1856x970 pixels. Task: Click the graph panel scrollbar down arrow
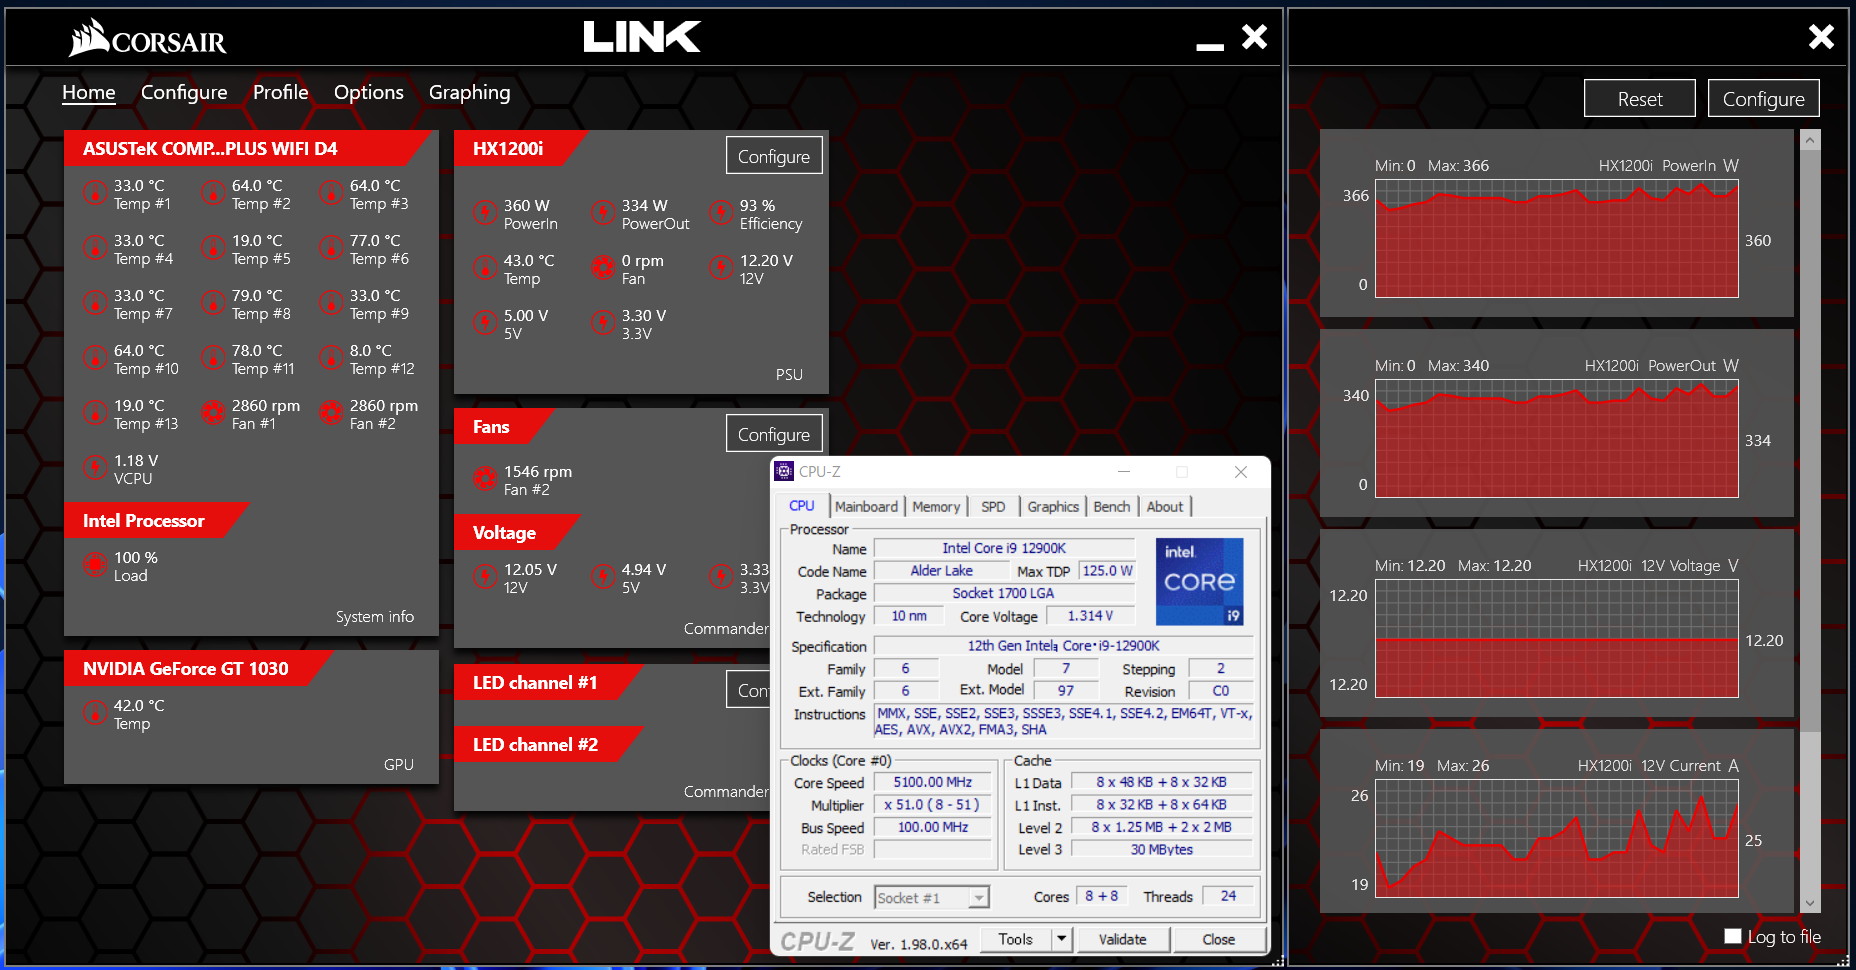(1810, 903)
